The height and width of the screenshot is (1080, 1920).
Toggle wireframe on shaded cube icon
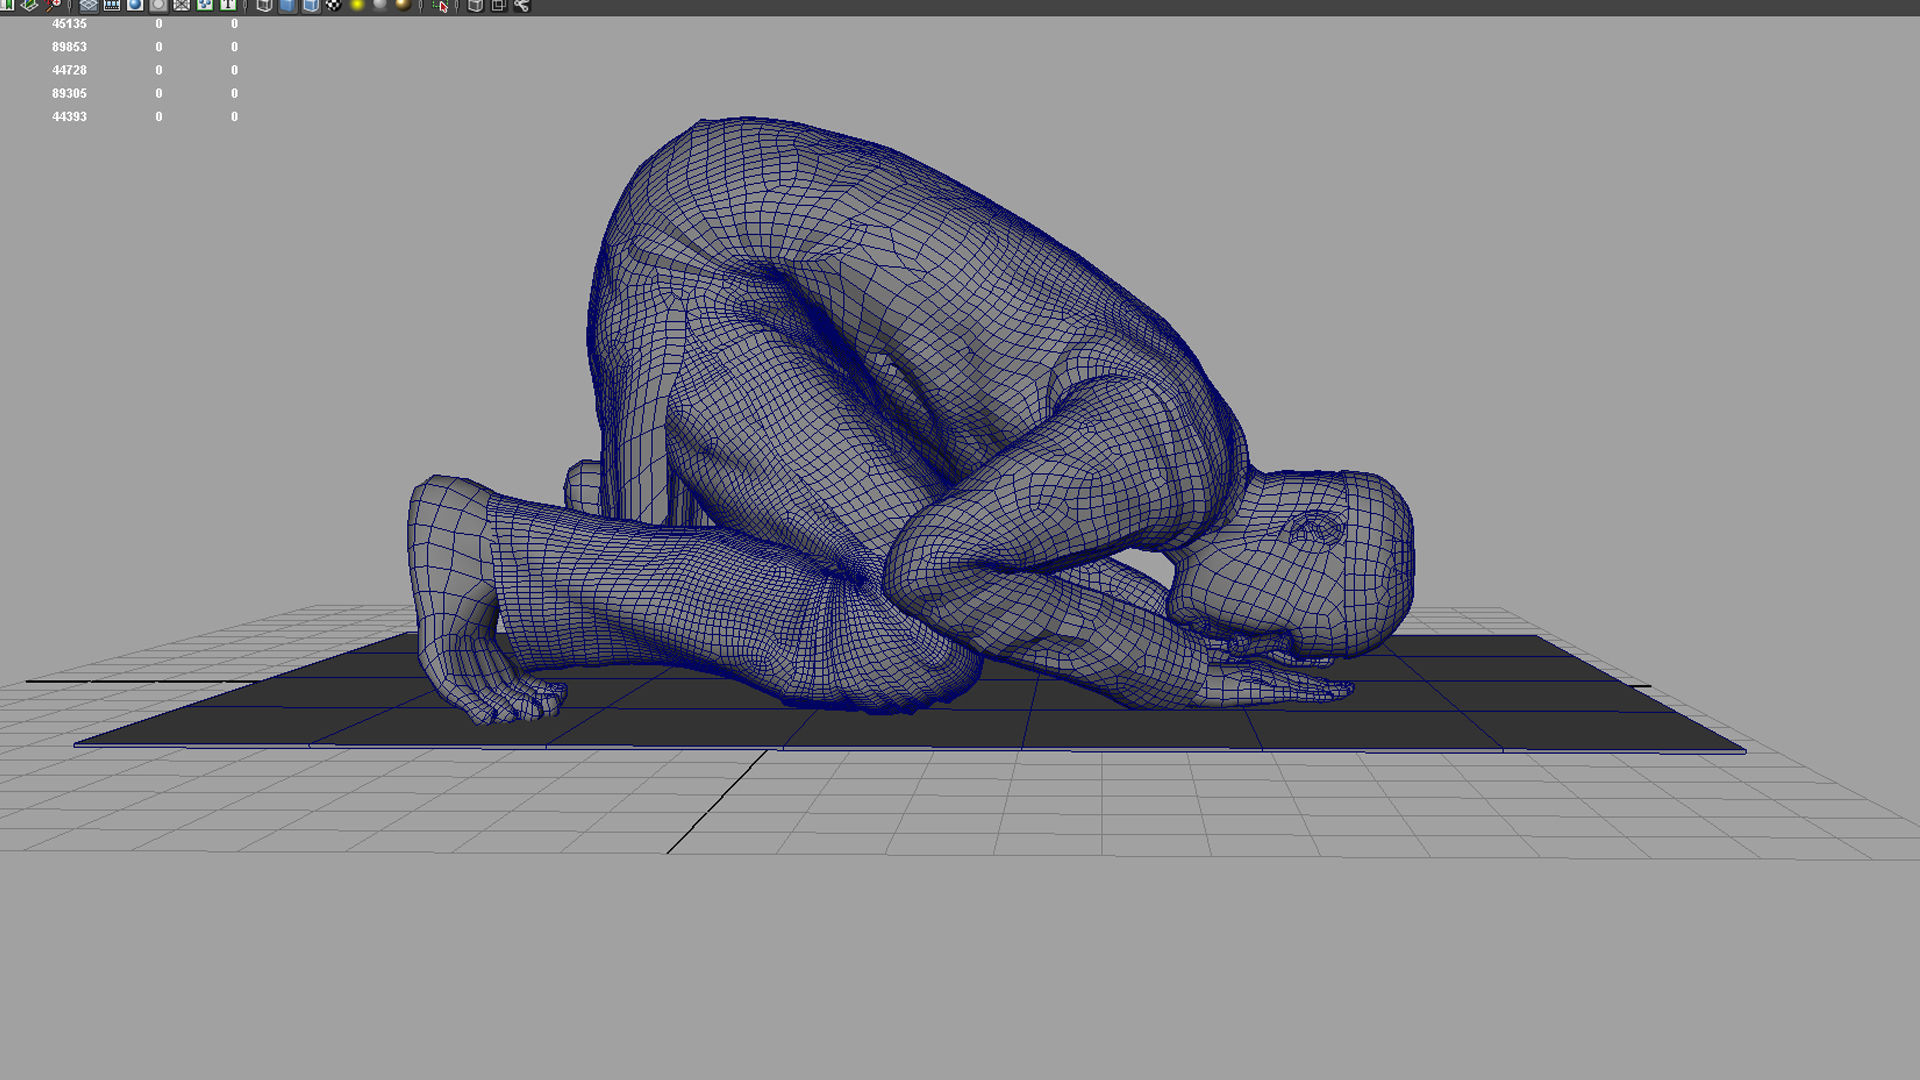pyautogui.click(x=311, y=5)
